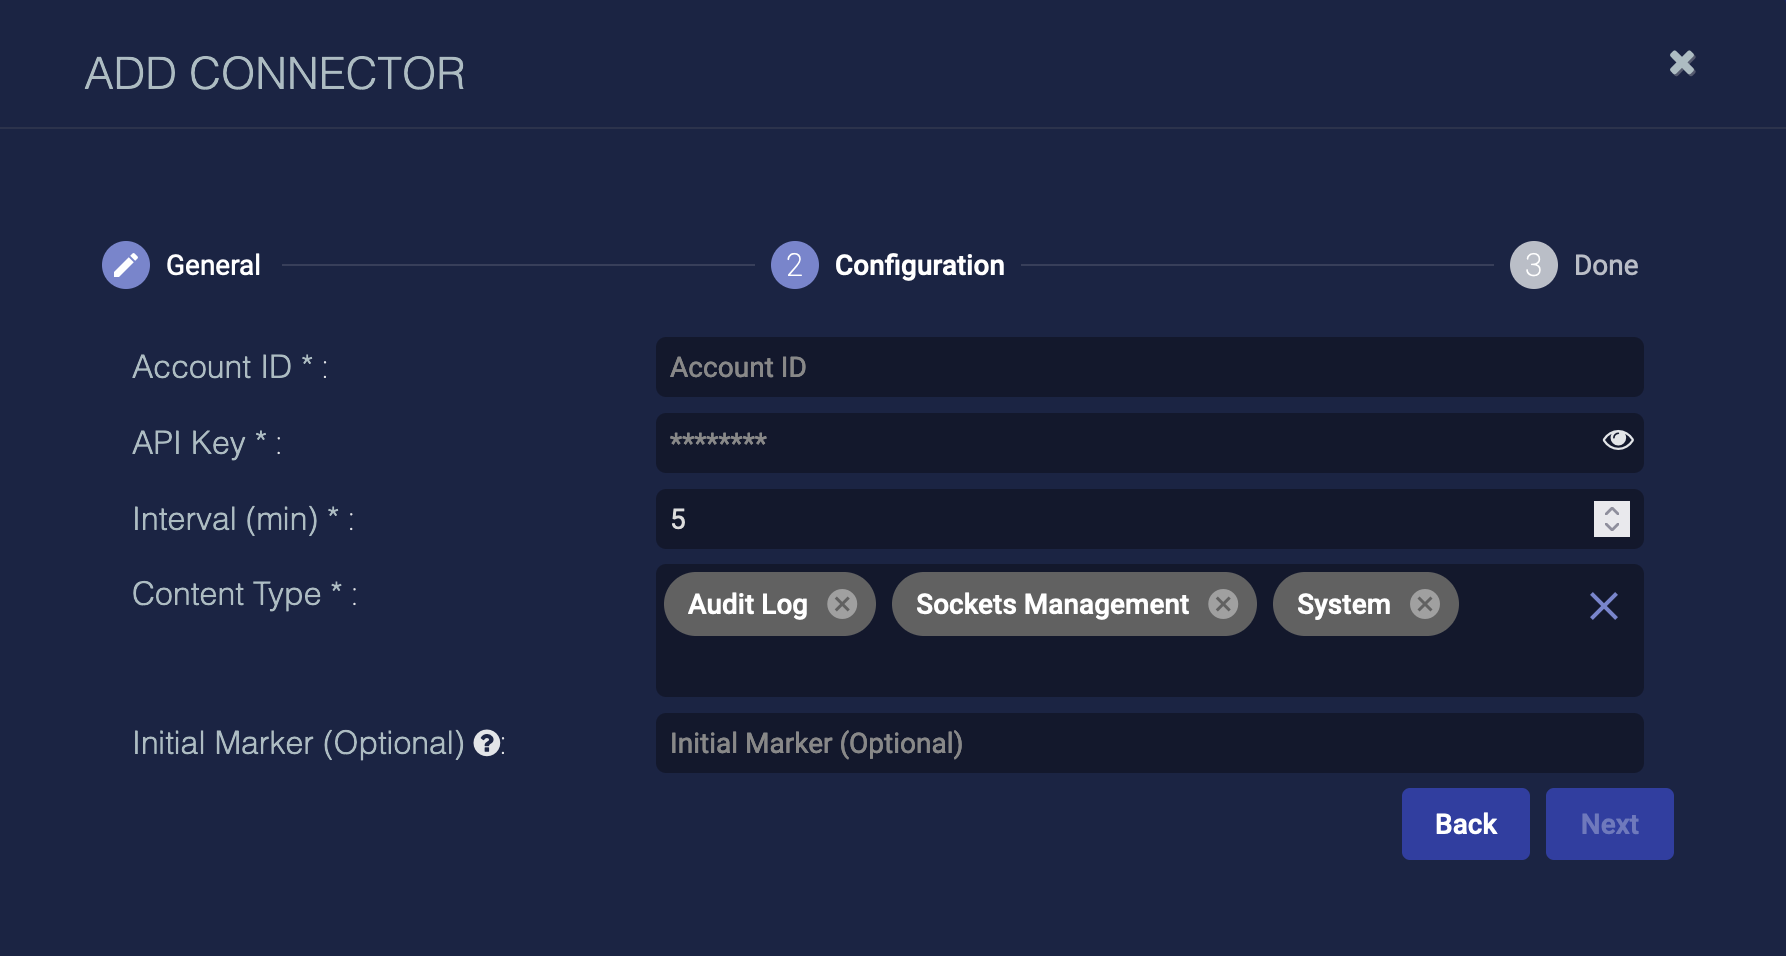Click the Done step number 3 circle
The image size is (1786, 956).
(x=1533, y=265)
